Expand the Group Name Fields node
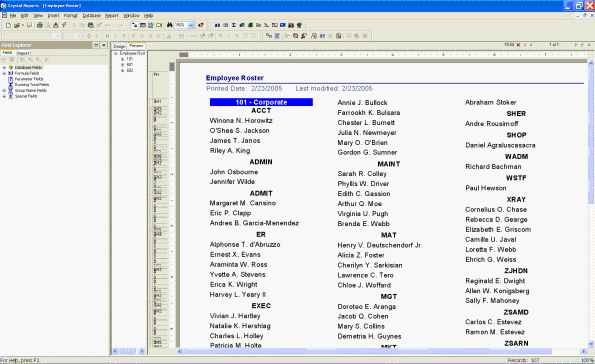 coord(4,91)
